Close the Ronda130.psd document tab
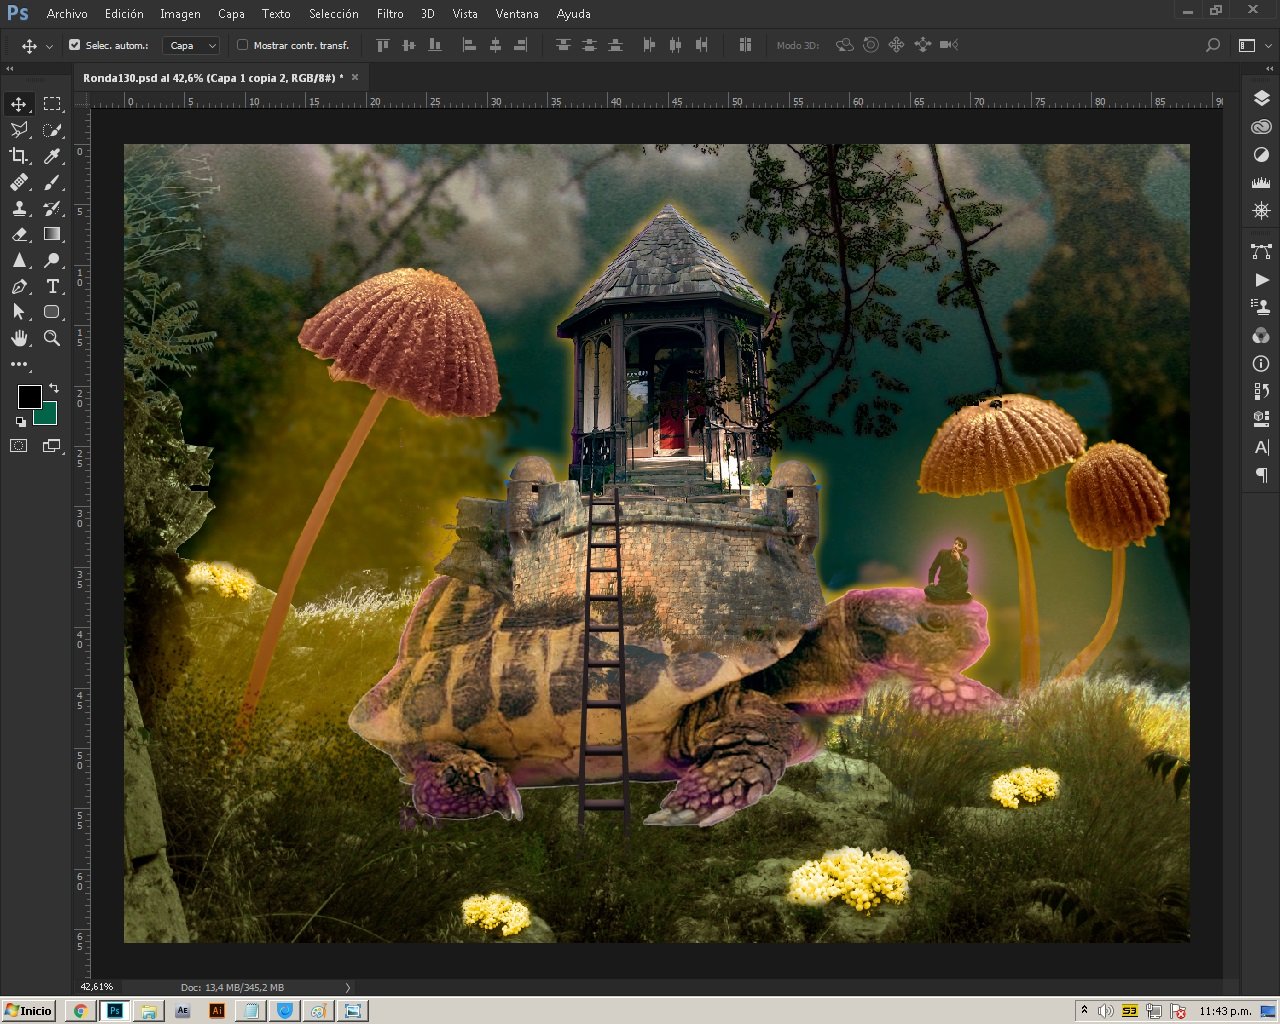The width and height of the screenshot is (1280, 1024). point(355,77)
